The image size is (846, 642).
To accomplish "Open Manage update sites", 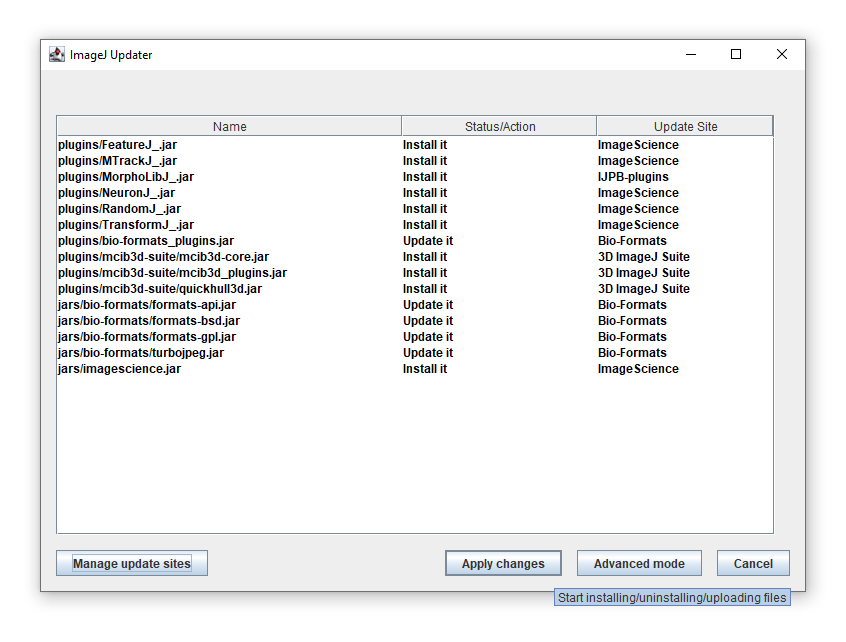I will coord(132,563).
